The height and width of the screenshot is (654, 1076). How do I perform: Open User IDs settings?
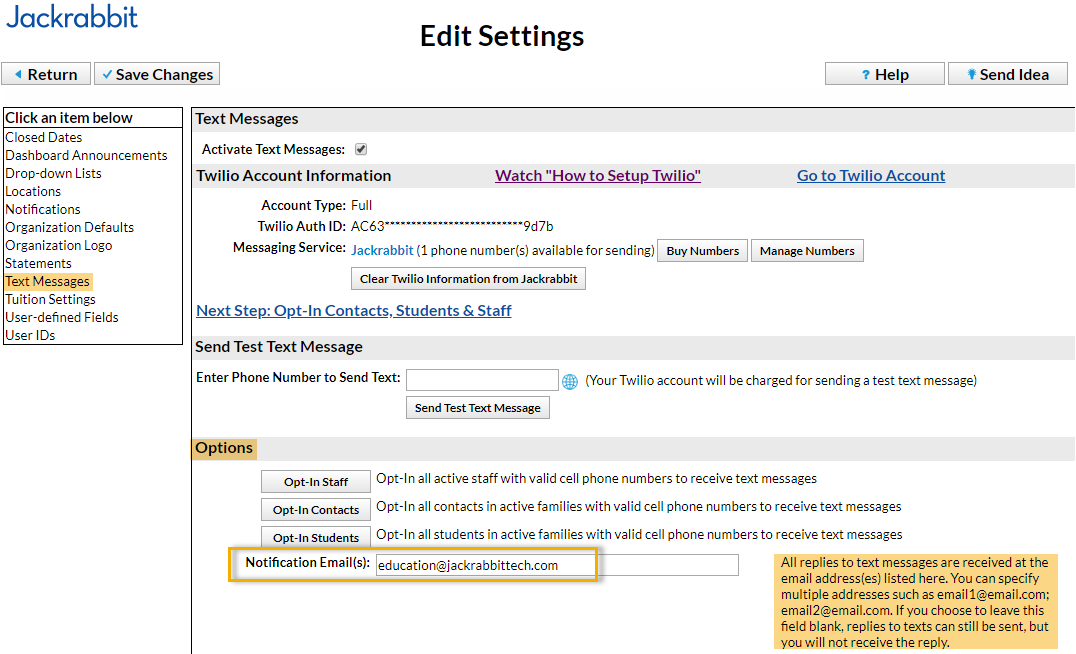click(x=30, y=335)
